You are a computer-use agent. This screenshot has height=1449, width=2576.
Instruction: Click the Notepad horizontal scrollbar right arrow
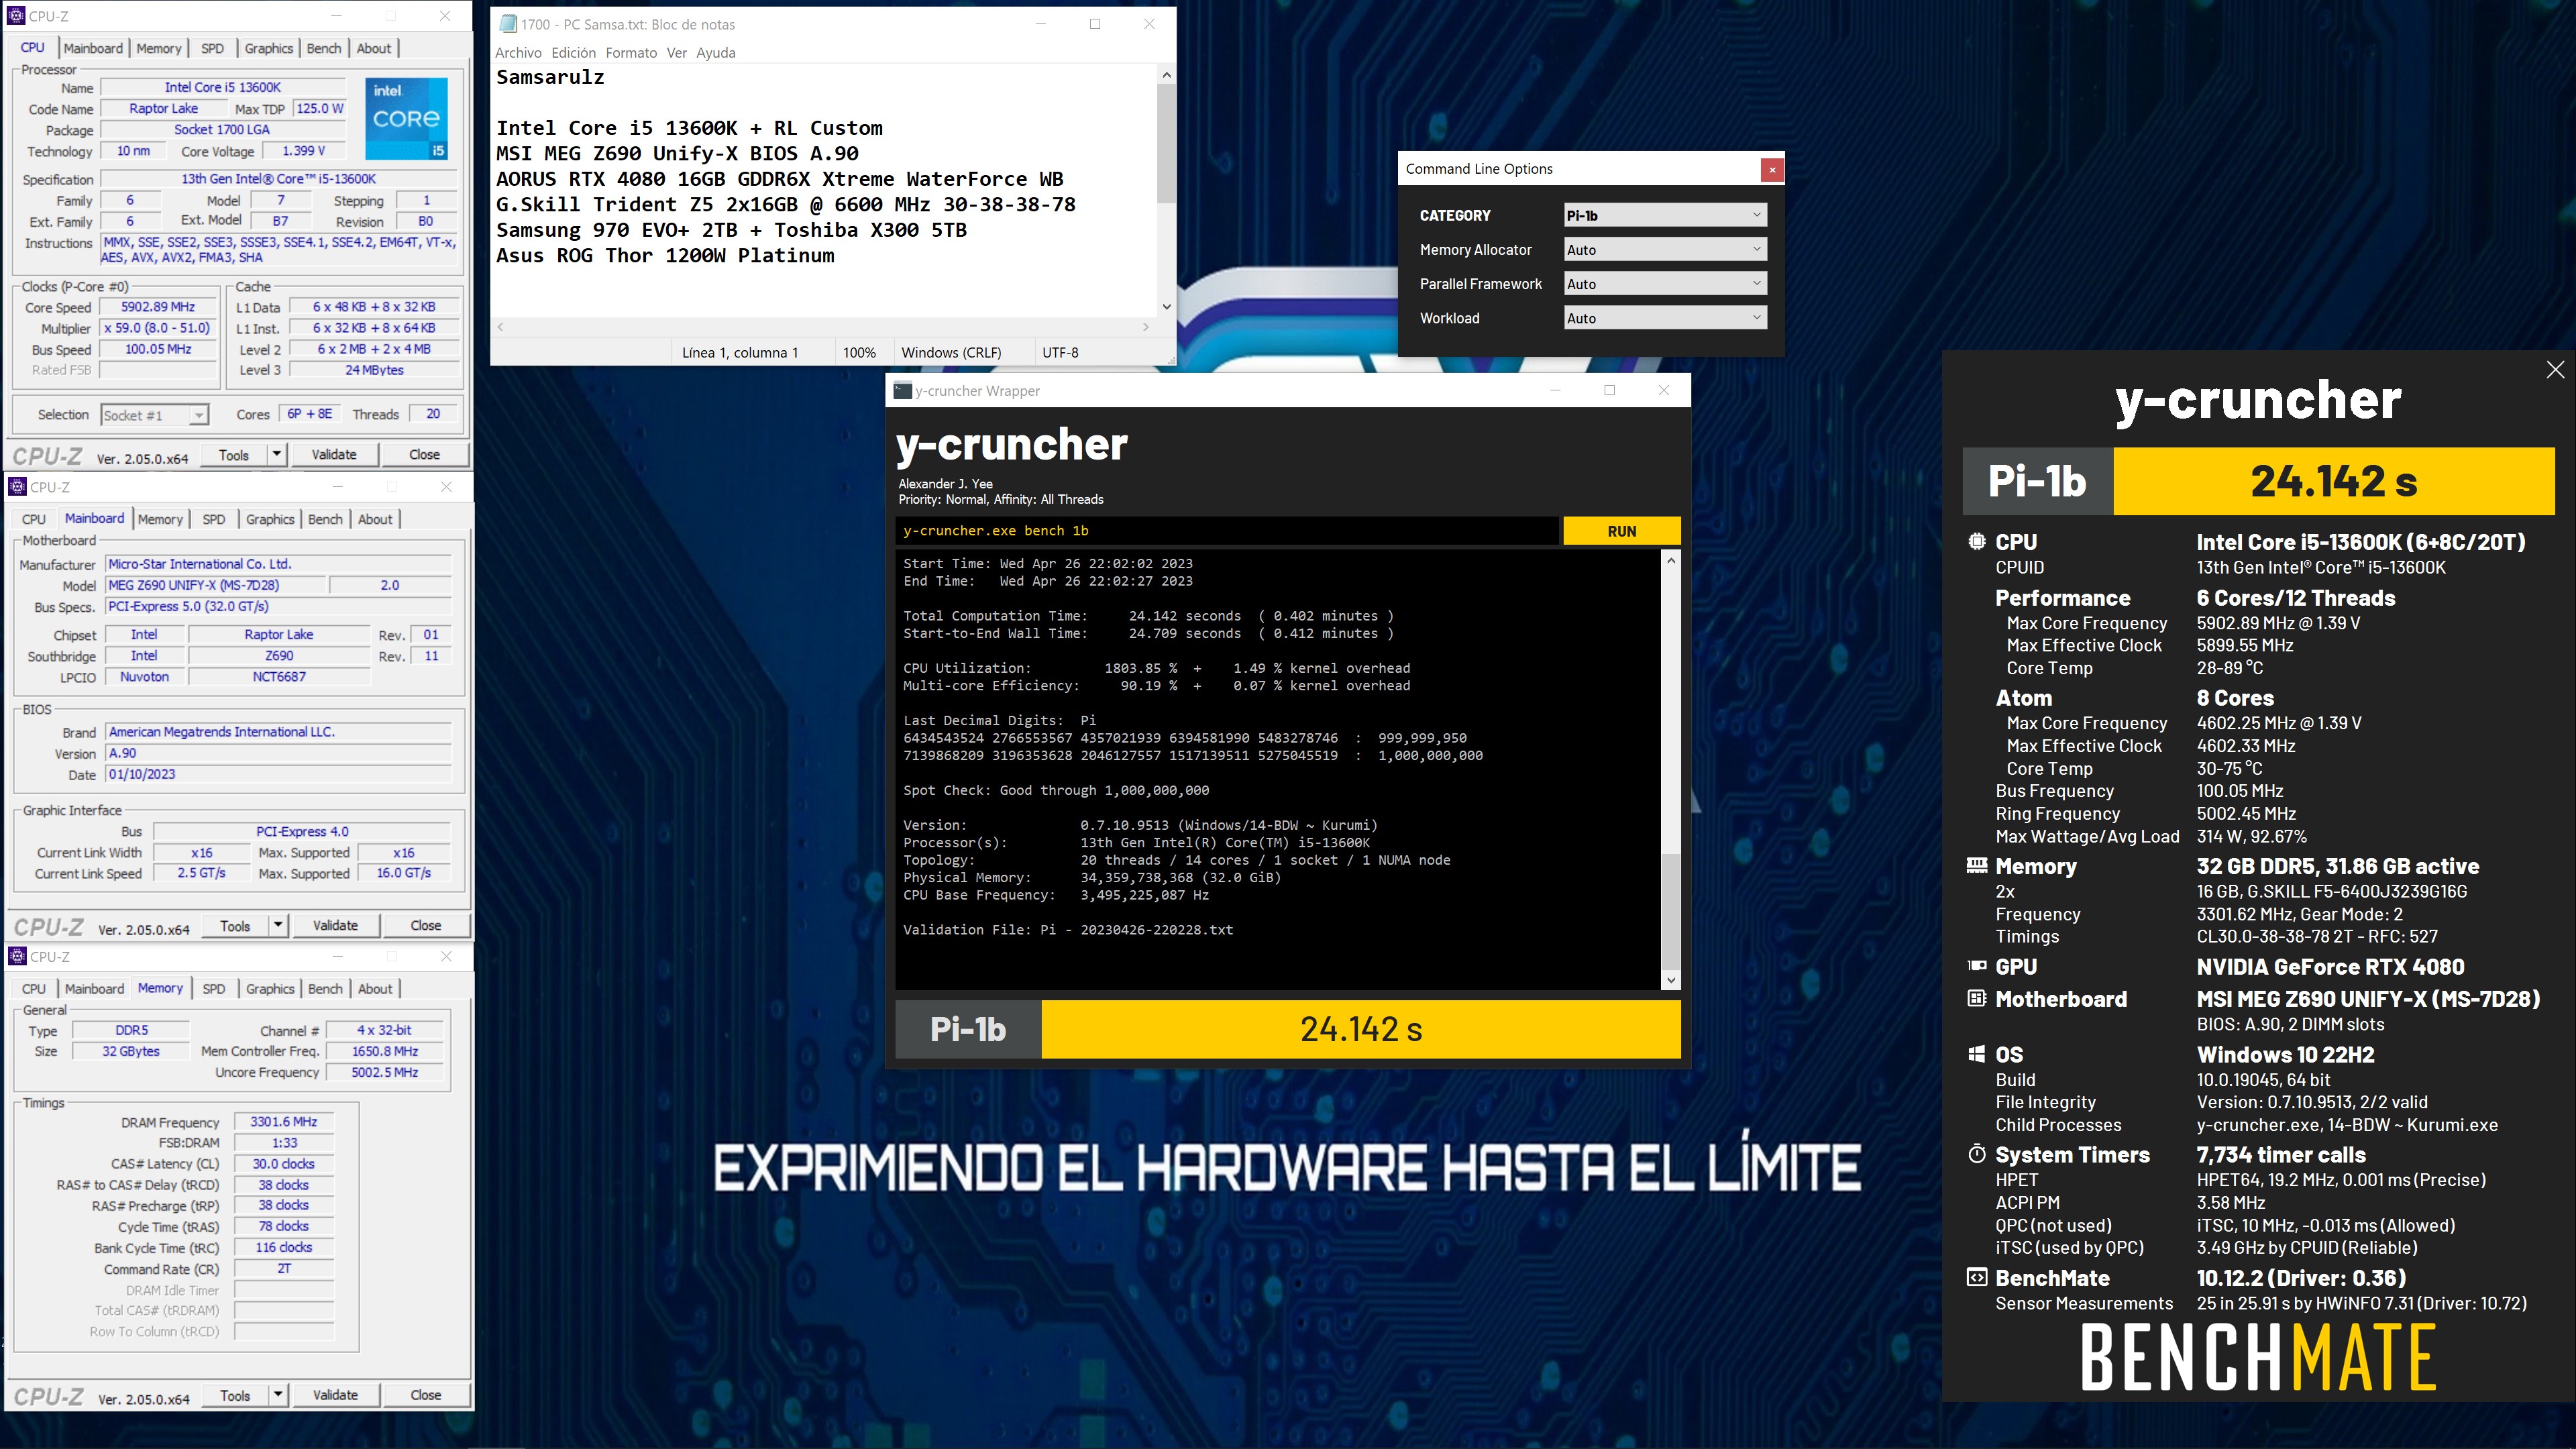(x=1146, y=327)
